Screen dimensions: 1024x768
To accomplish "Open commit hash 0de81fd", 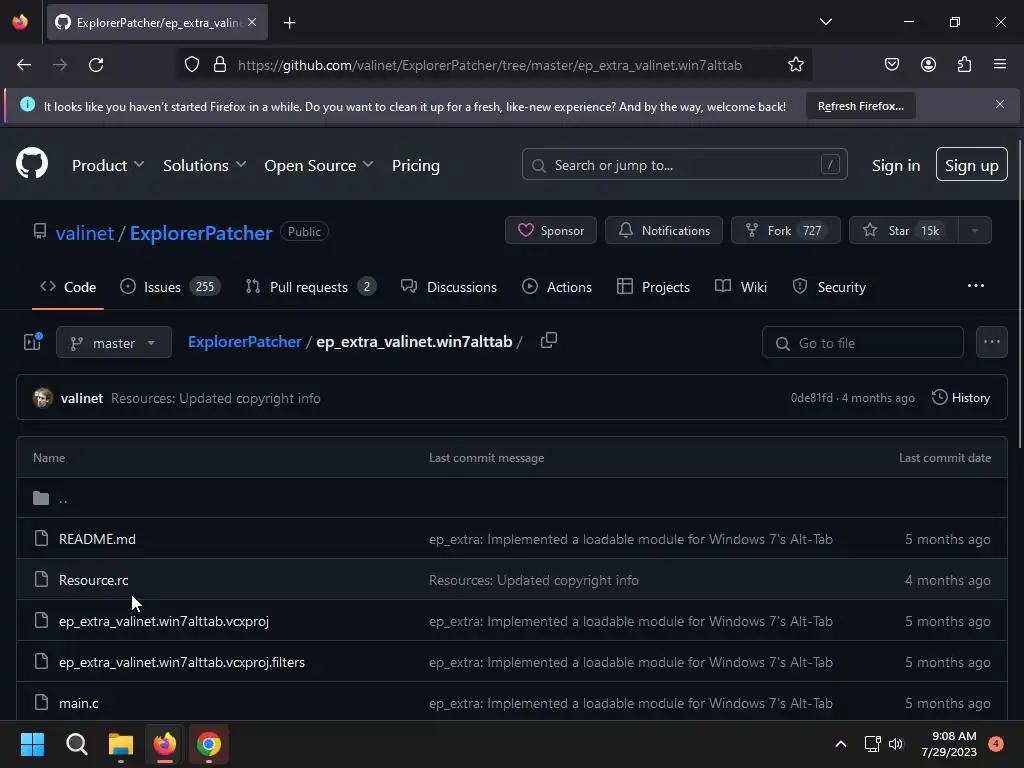I will [x=812, y=398].
